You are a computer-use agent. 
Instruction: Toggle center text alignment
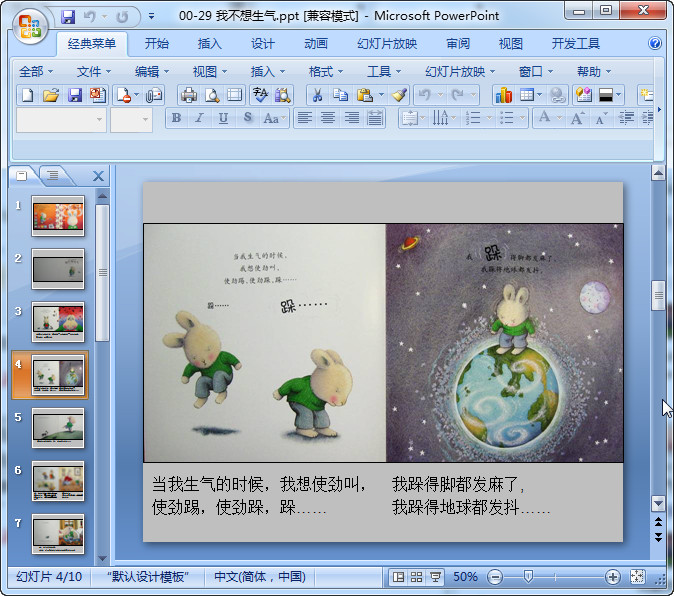coord(328,118)
